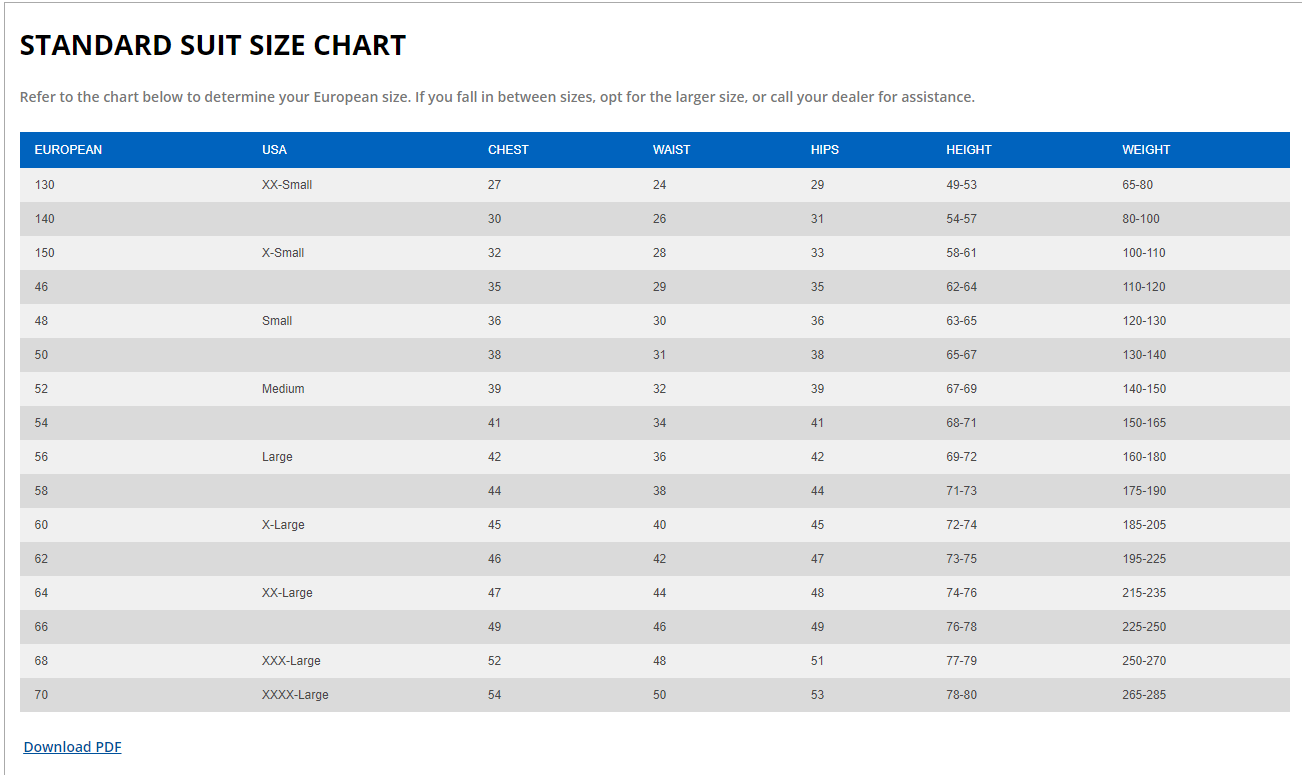
Task: Click the WAIST column header
Action: click(x=671, y=150)
